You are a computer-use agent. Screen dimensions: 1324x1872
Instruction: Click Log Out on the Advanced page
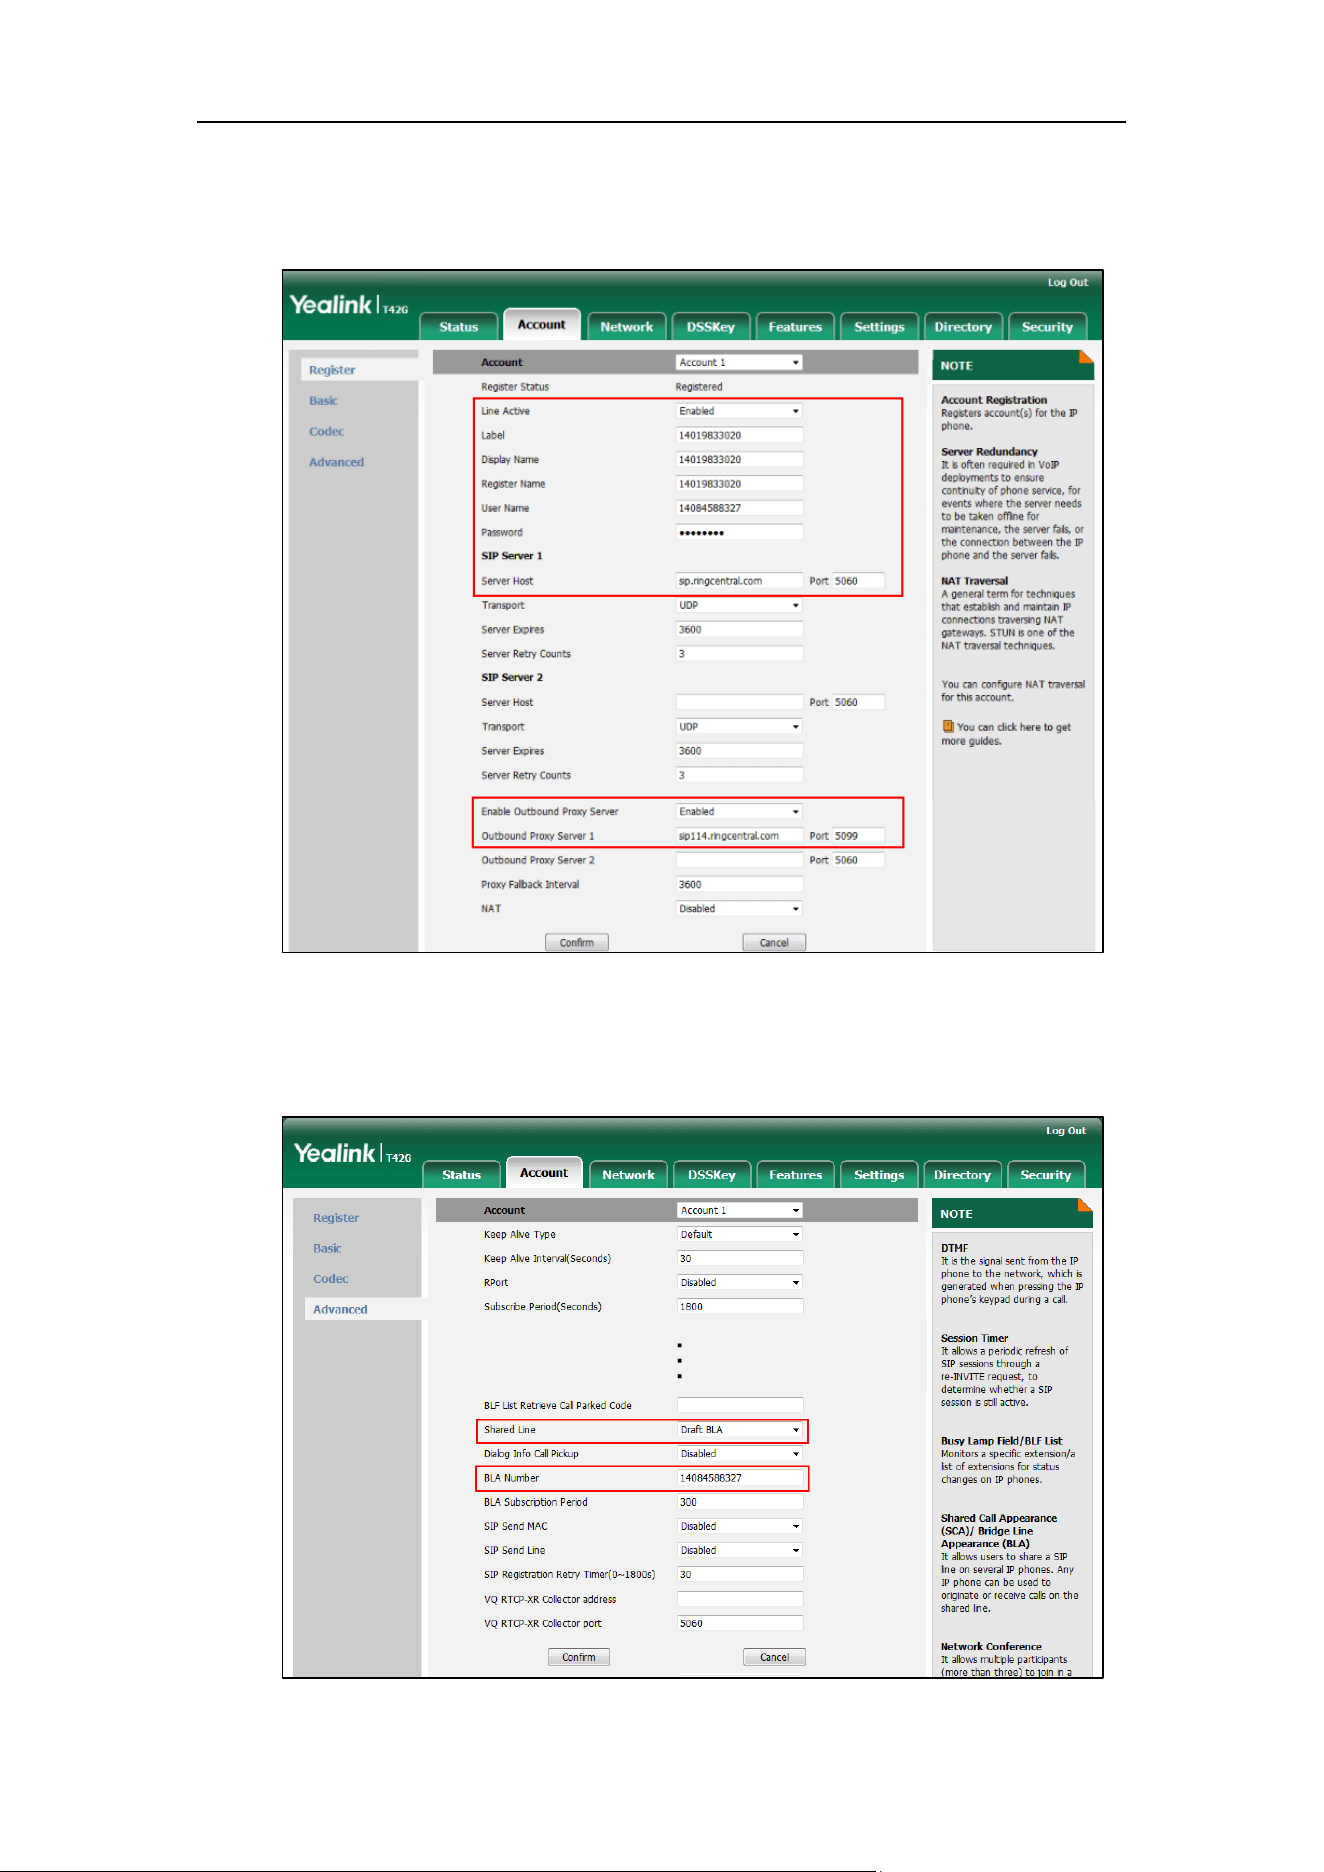pyautogui.click(x=1065, y=1131)
